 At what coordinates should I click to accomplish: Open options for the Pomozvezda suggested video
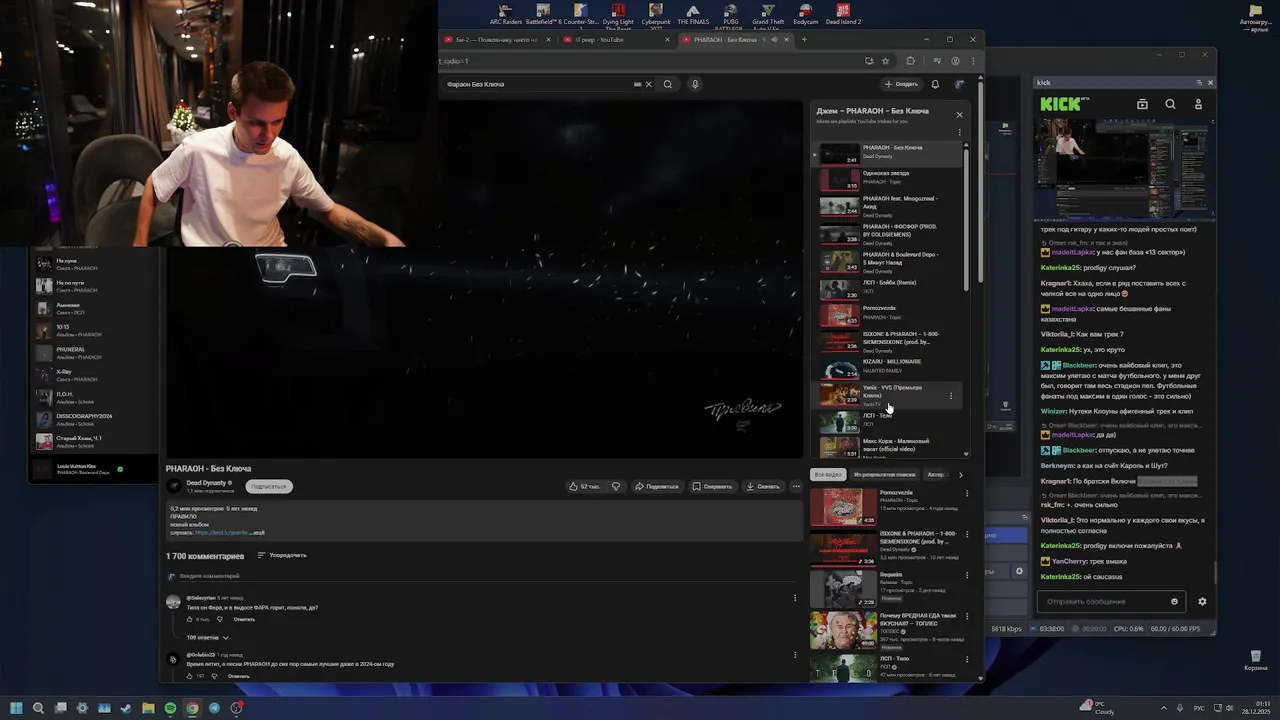(x=966, y=493)
